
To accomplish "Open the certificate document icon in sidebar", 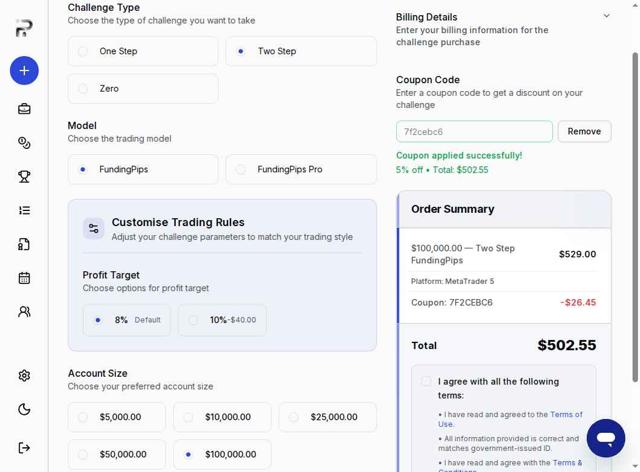I will (x=24, y=244).
